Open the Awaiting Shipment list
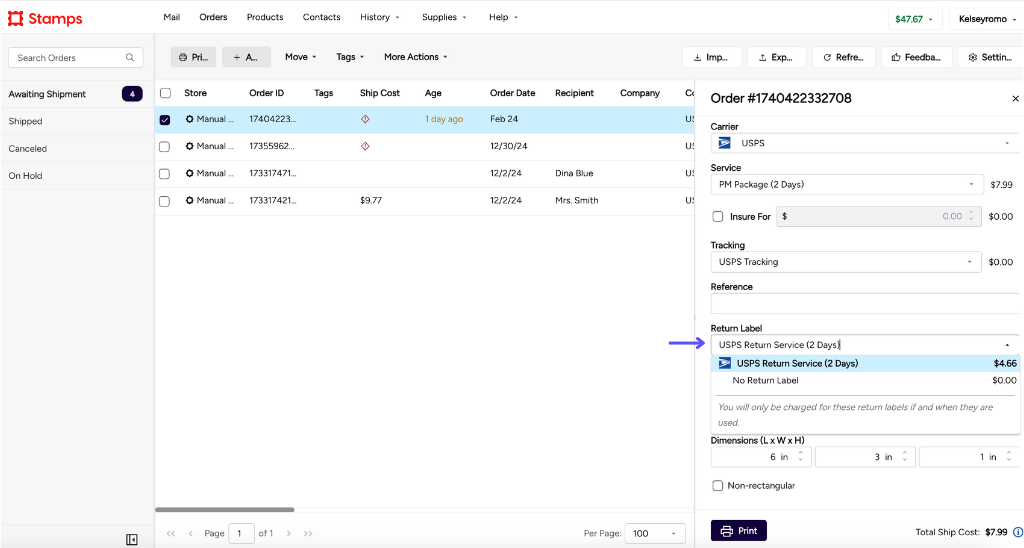The image size is (1024, 548). (76, 94)
